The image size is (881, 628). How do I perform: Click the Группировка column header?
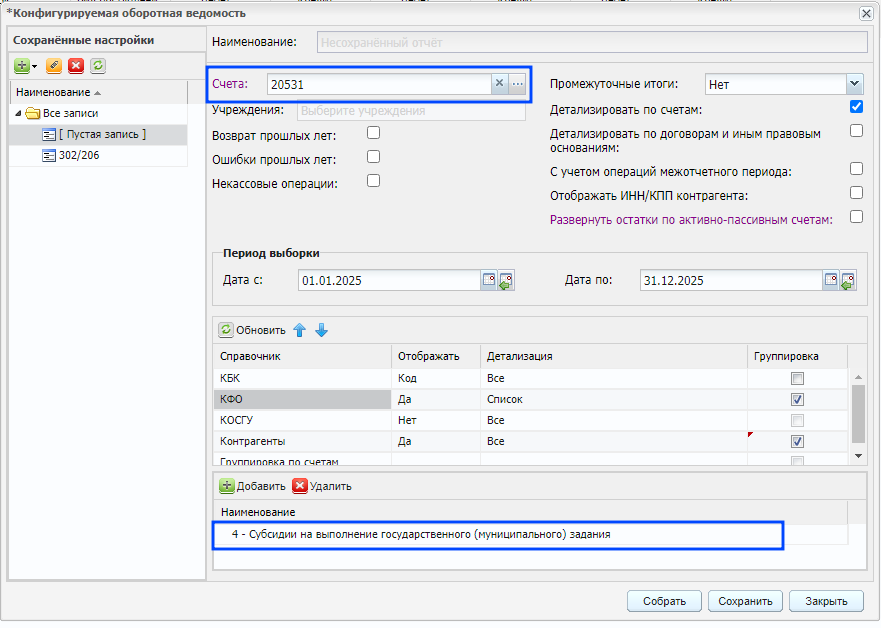click(797, 356)
